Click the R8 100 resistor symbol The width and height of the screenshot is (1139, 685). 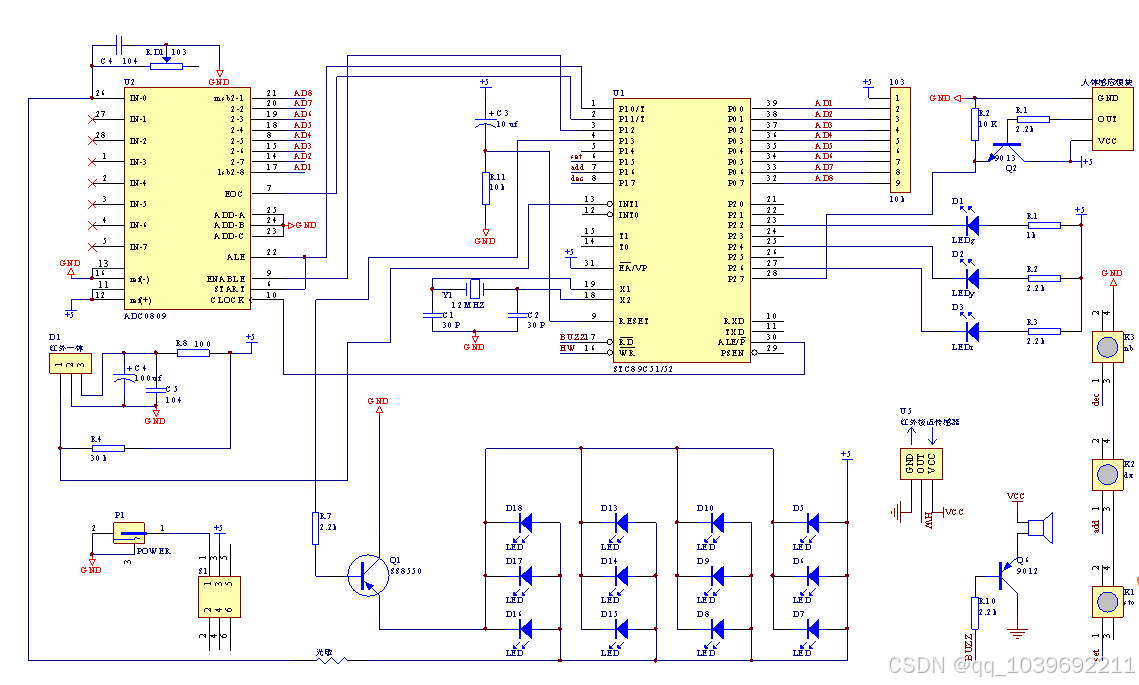[193, 353]
